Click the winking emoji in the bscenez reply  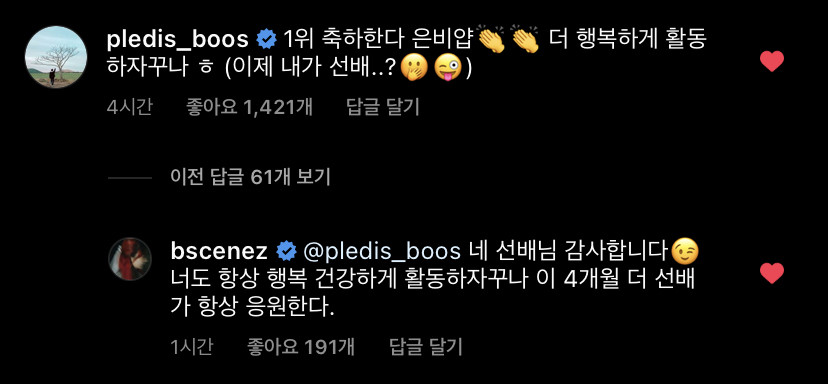click(x=685, y=251)
